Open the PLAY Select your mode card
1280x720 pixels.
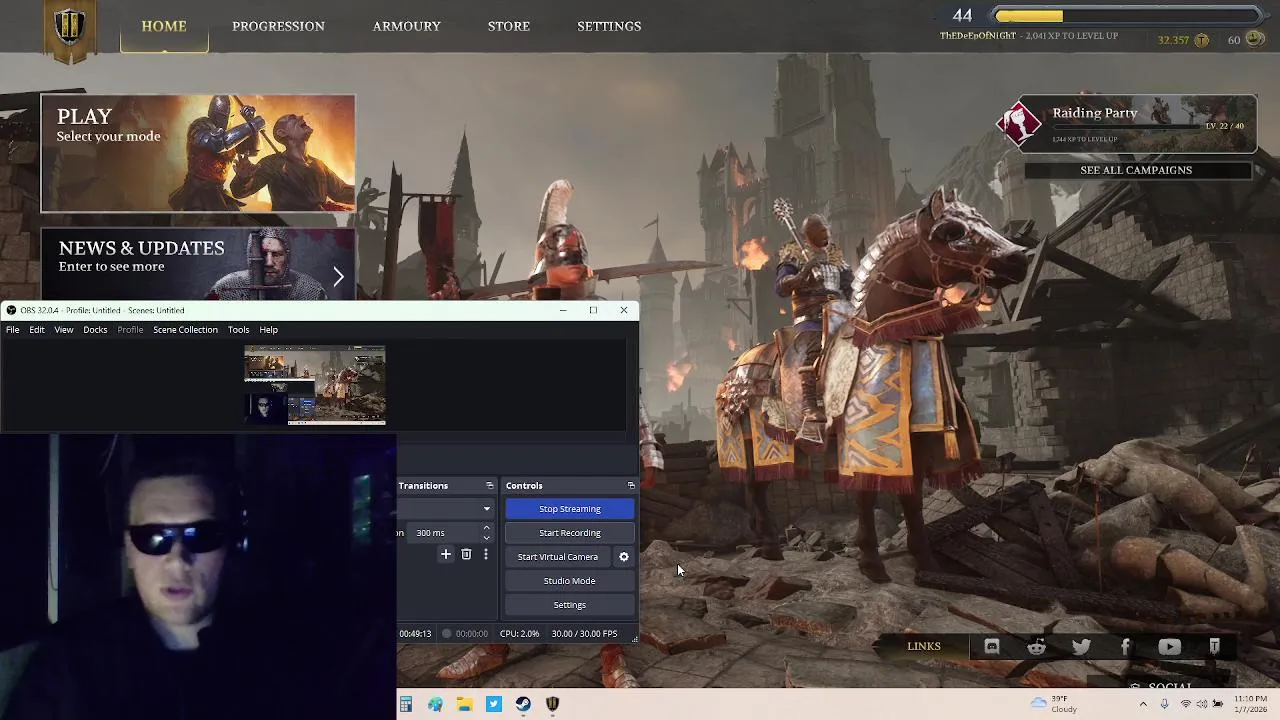point(198,153)
